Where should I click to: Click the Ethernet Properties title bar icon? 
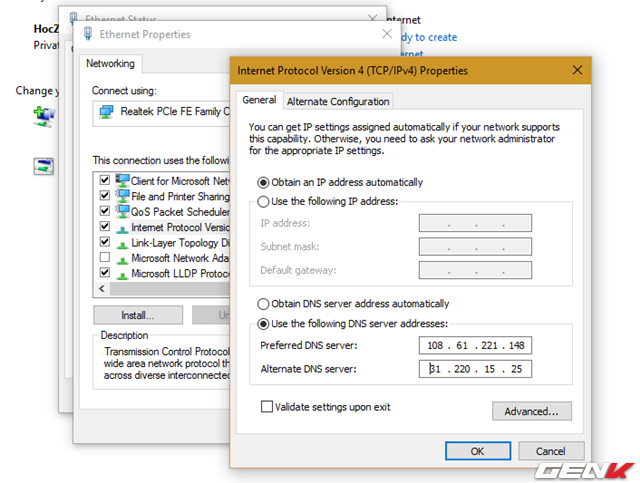click(89, 35)
